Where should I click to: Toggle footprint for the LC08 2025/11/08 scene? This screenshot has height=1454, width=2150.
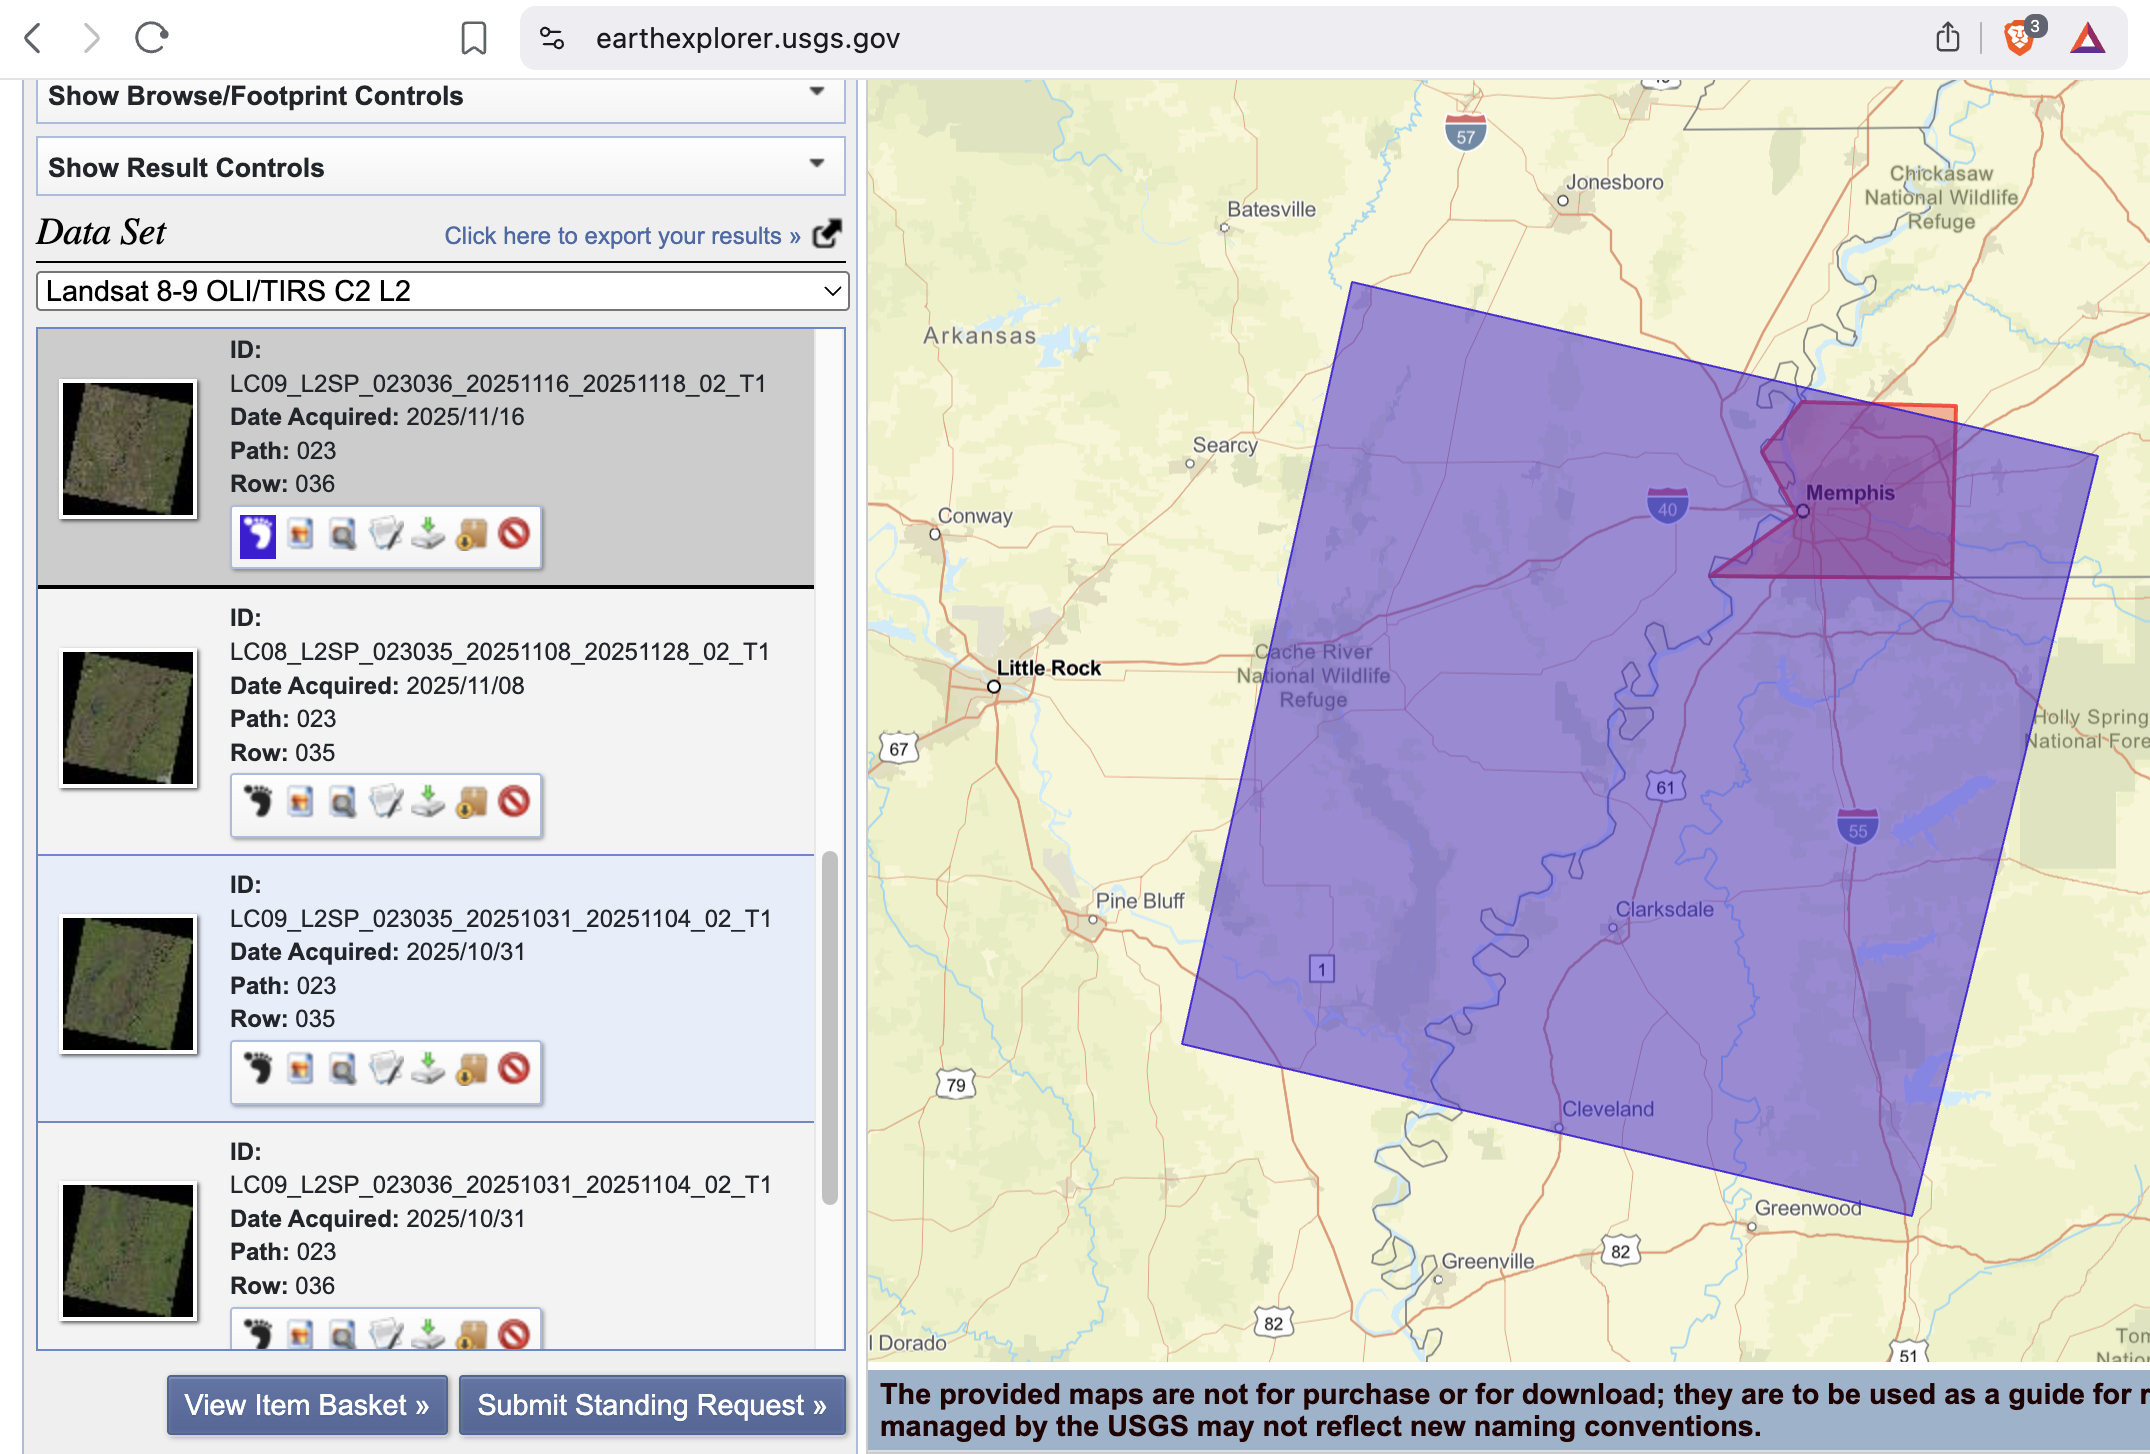click(x=257, y=802)
